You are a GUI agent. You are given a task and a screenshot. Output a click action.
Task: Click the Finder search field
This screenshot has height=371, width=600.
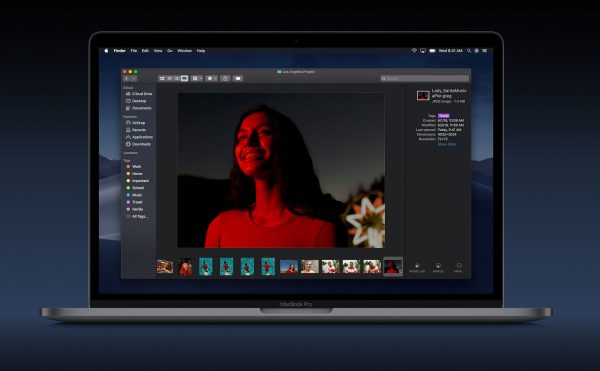click(424, 78)
